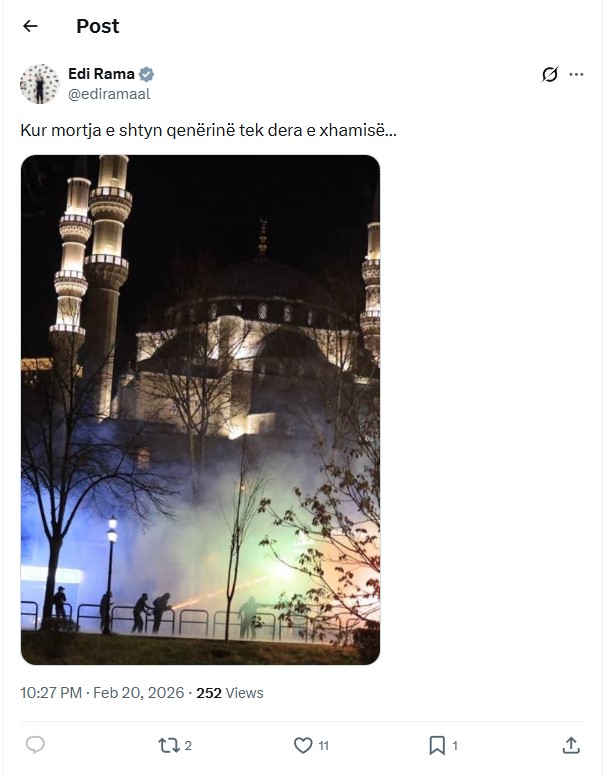Like the post with the heart icon
608x777 pixels.
pyautogui.click(x=303, y=745)
